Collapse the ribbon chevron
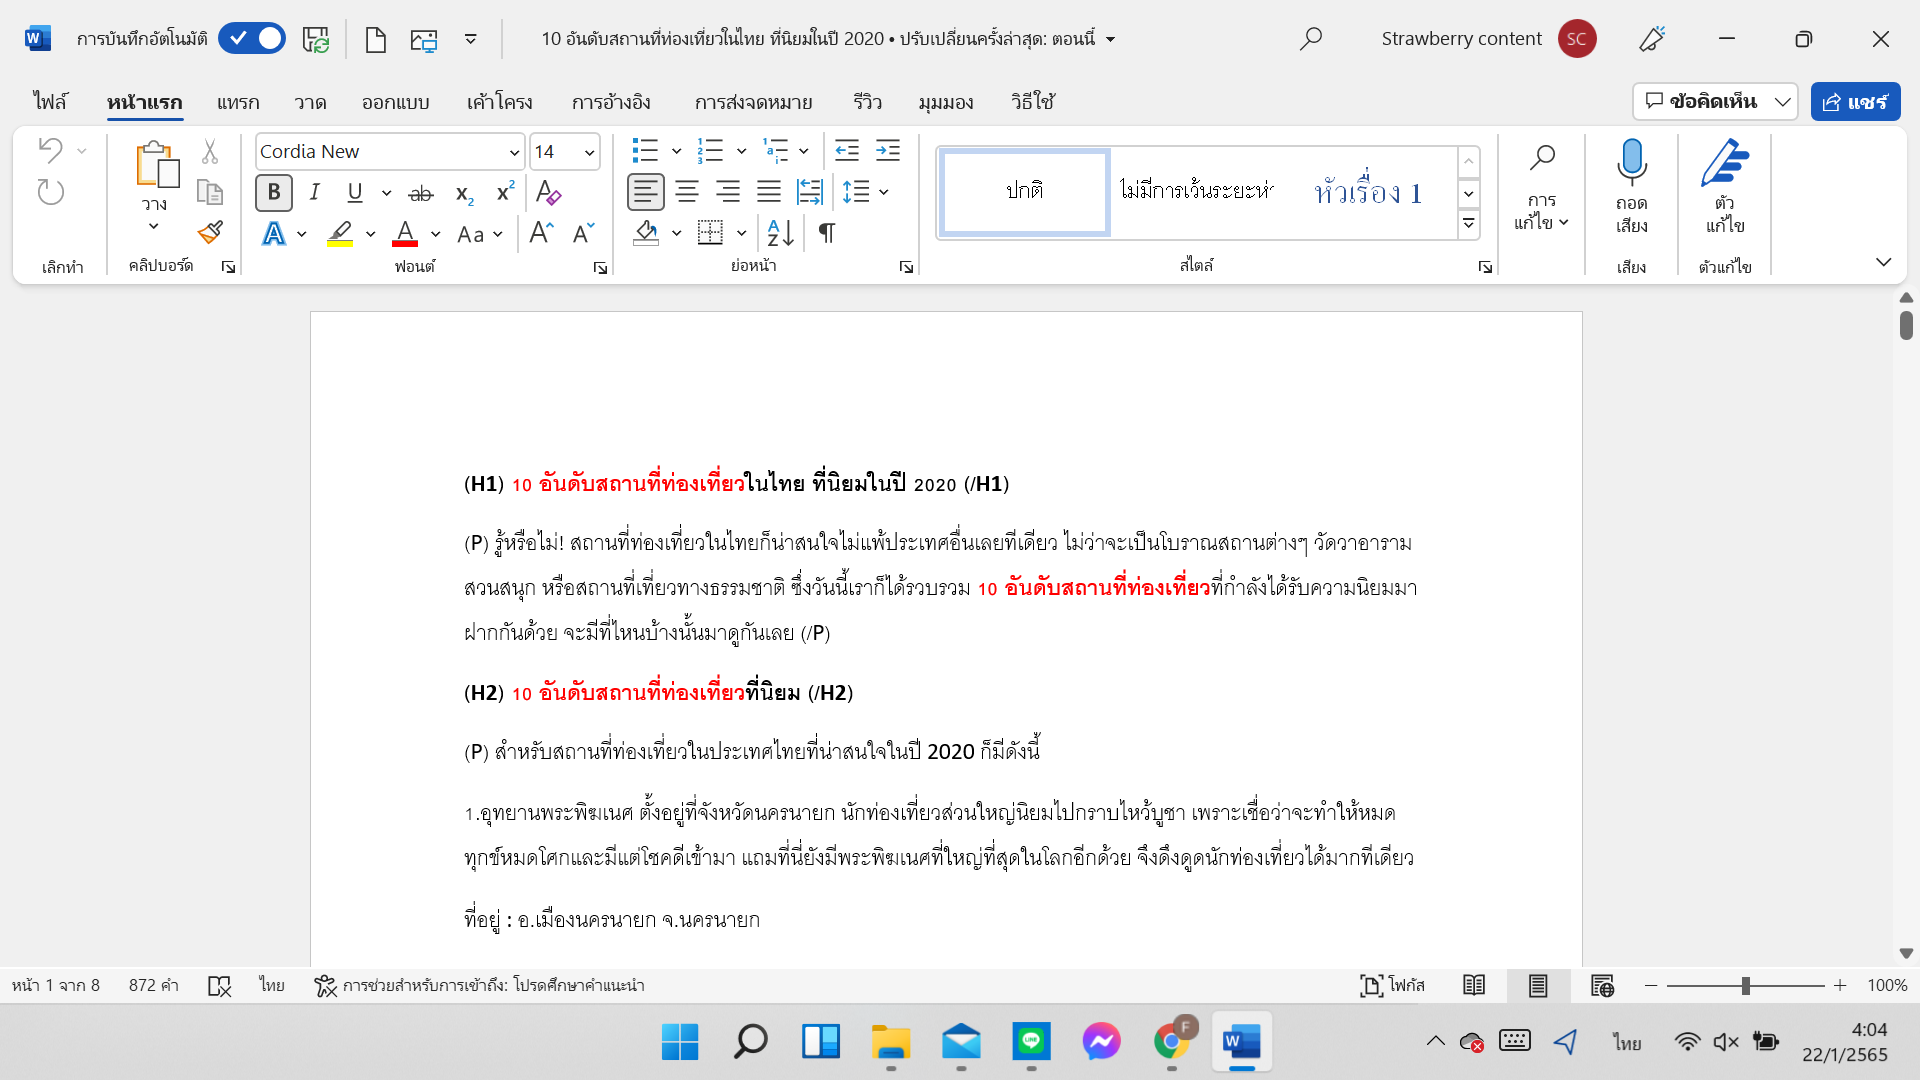The width and height of the screenshot is (1920, 1080). point(1884,262)
